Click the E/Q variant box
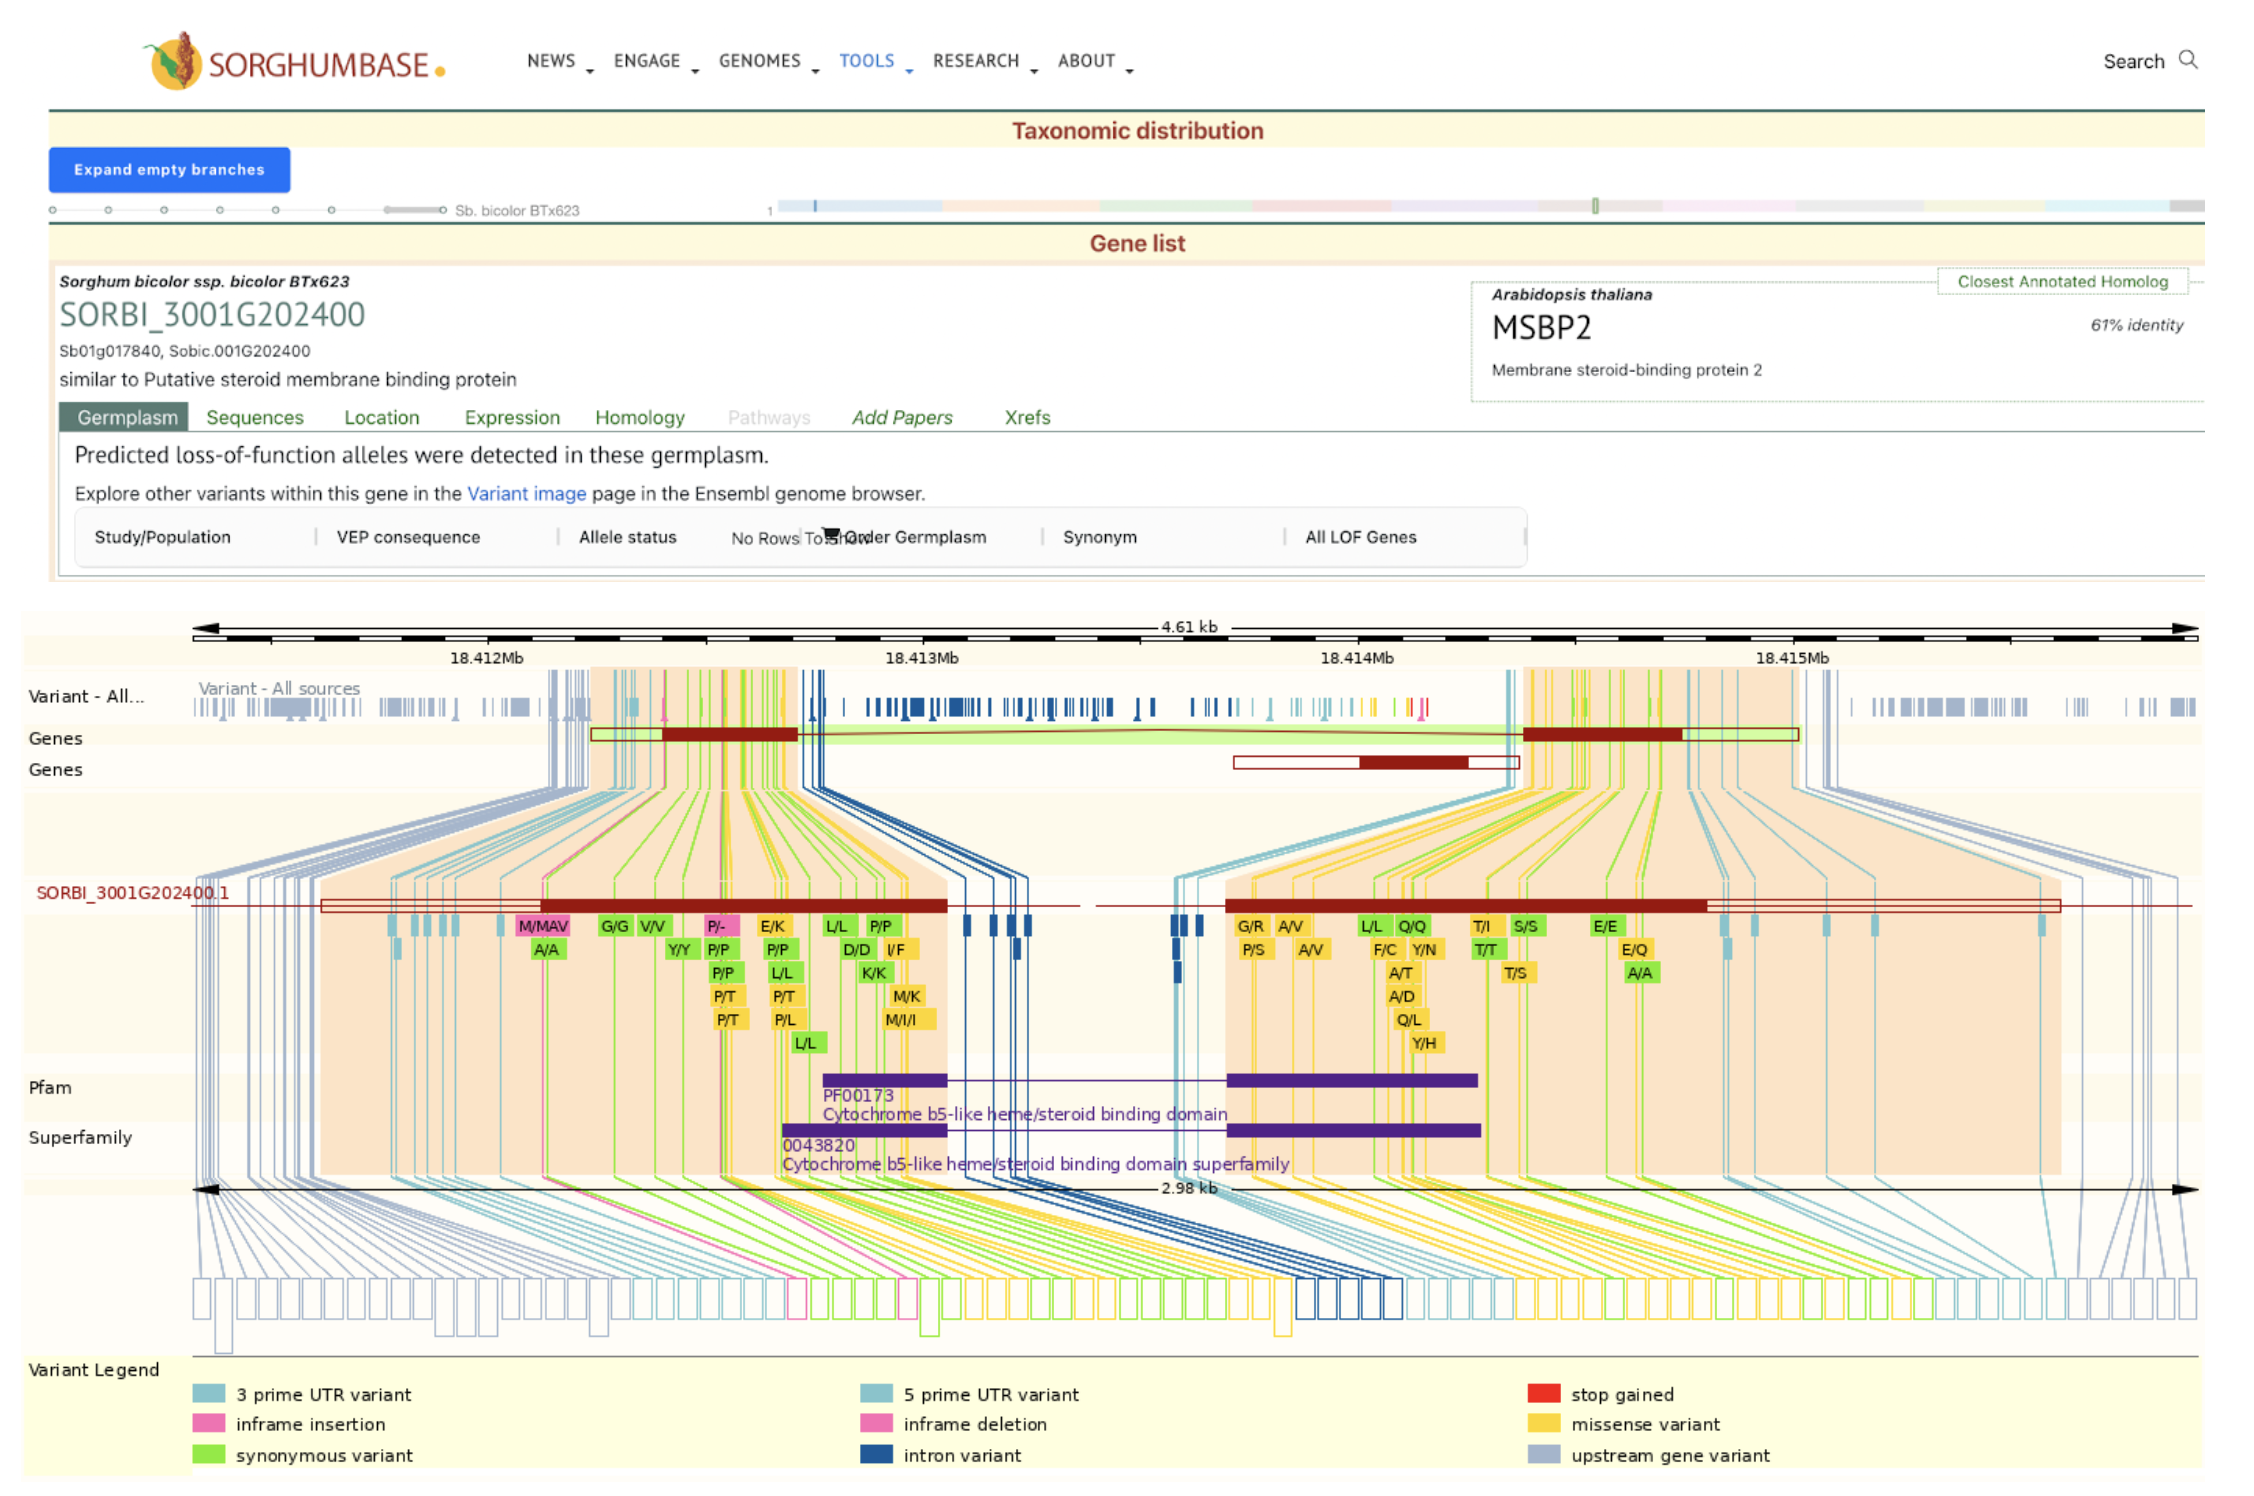Image resolution: width=2254 pixels, height=1496 pixels. (1634, 950)
